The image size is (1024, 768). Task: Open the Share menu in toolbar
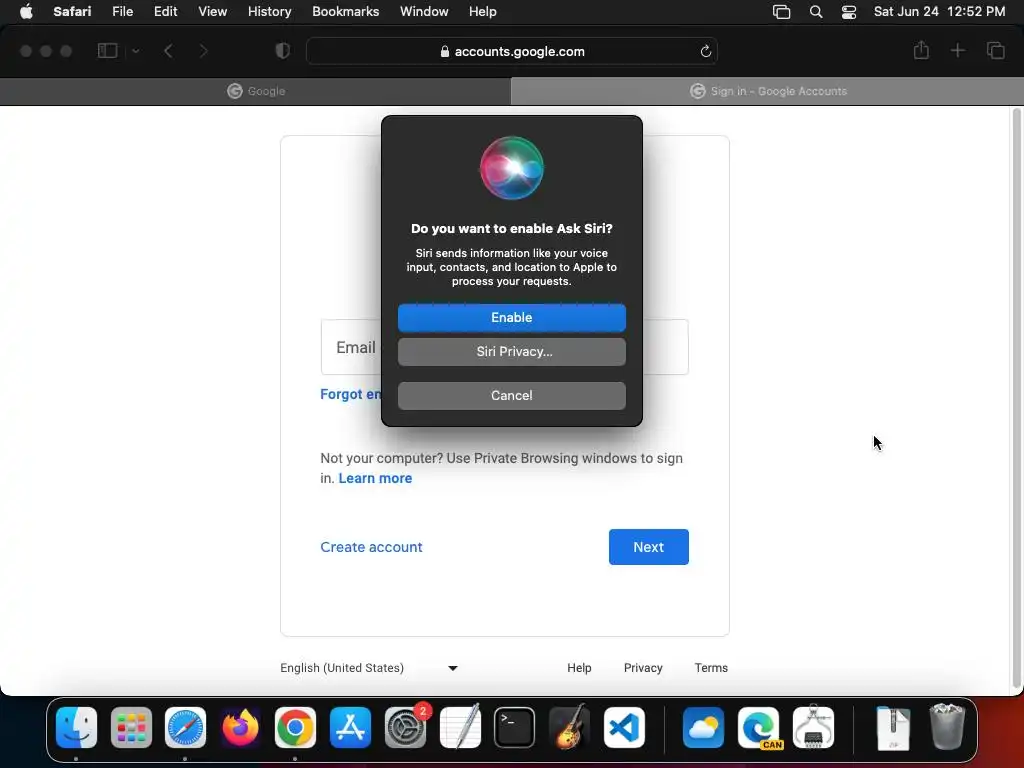point(921,50)
